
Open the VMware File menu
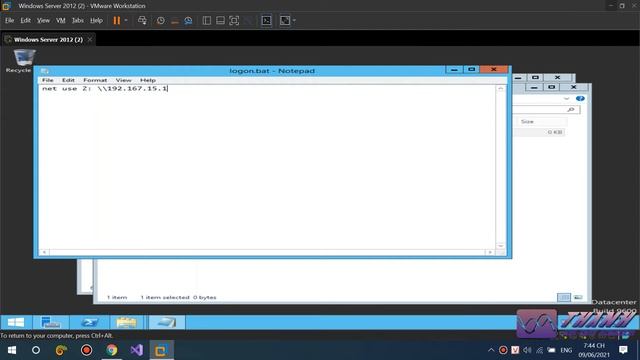pyautogui.click(x=9, y=20)
